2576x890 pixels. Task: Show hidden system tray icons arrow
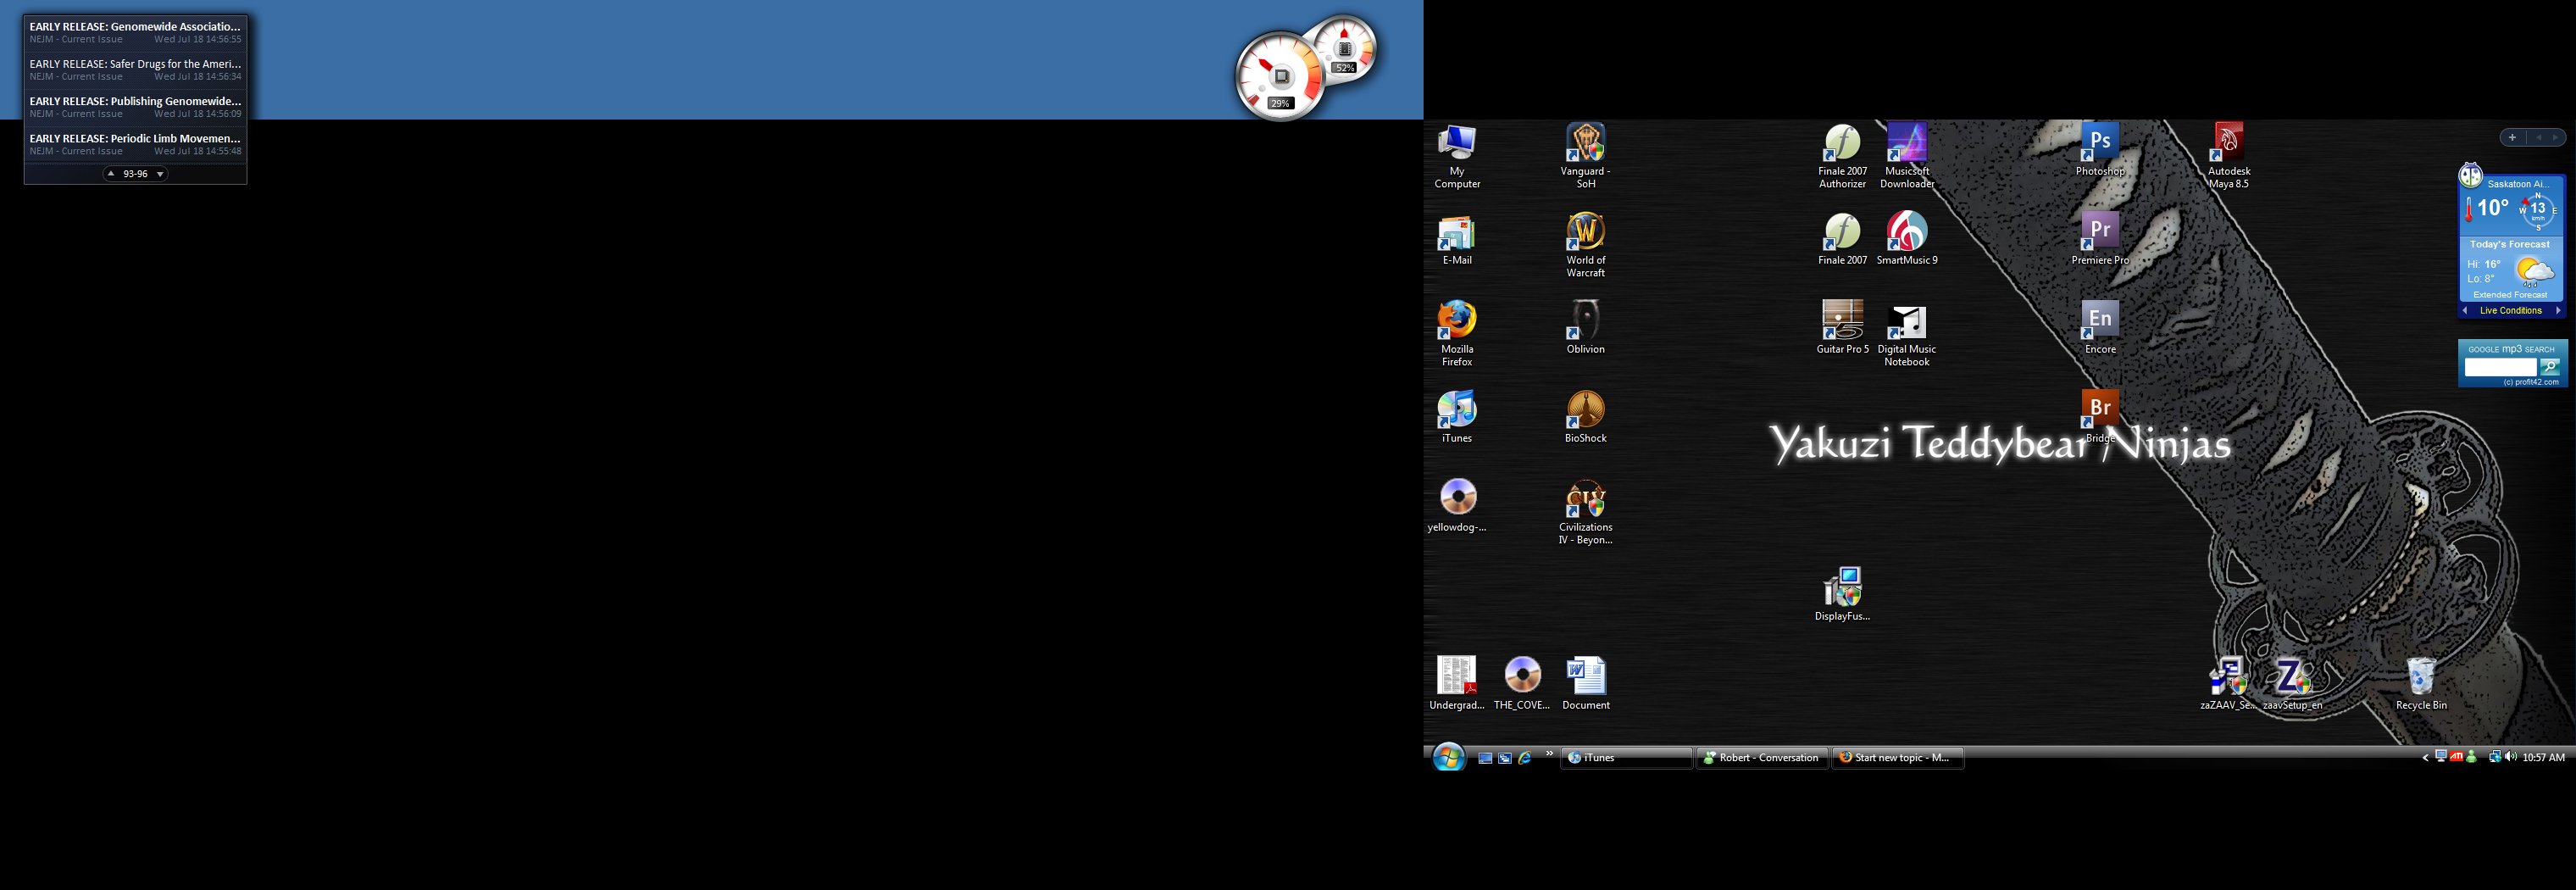click(2425, 758)
